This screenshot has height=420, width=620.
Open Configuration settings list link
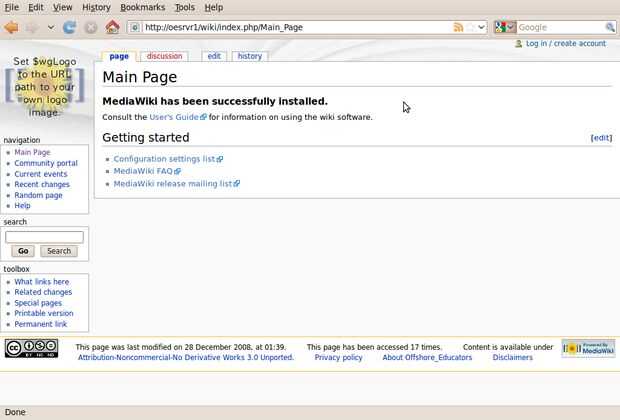(x=168, y=159)
